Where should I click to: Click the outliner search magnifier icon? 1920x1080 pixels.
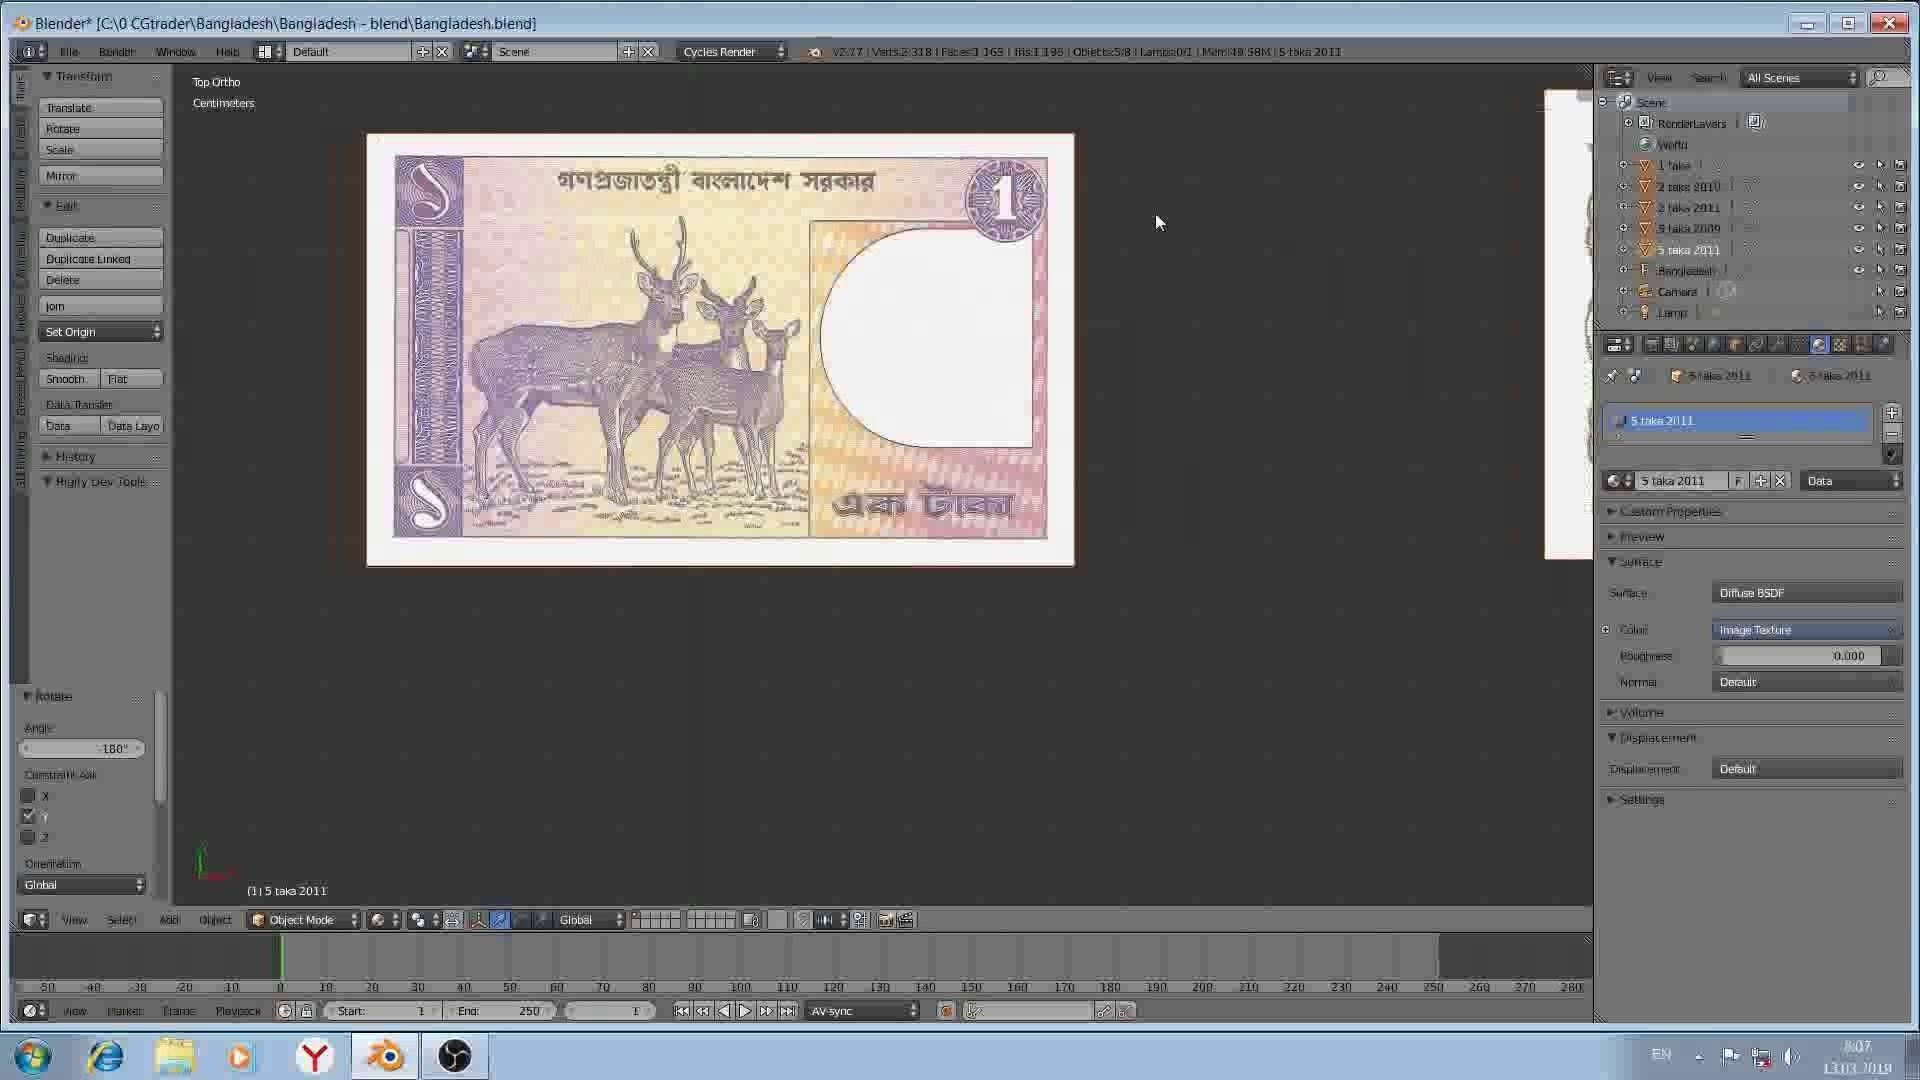1877,78
